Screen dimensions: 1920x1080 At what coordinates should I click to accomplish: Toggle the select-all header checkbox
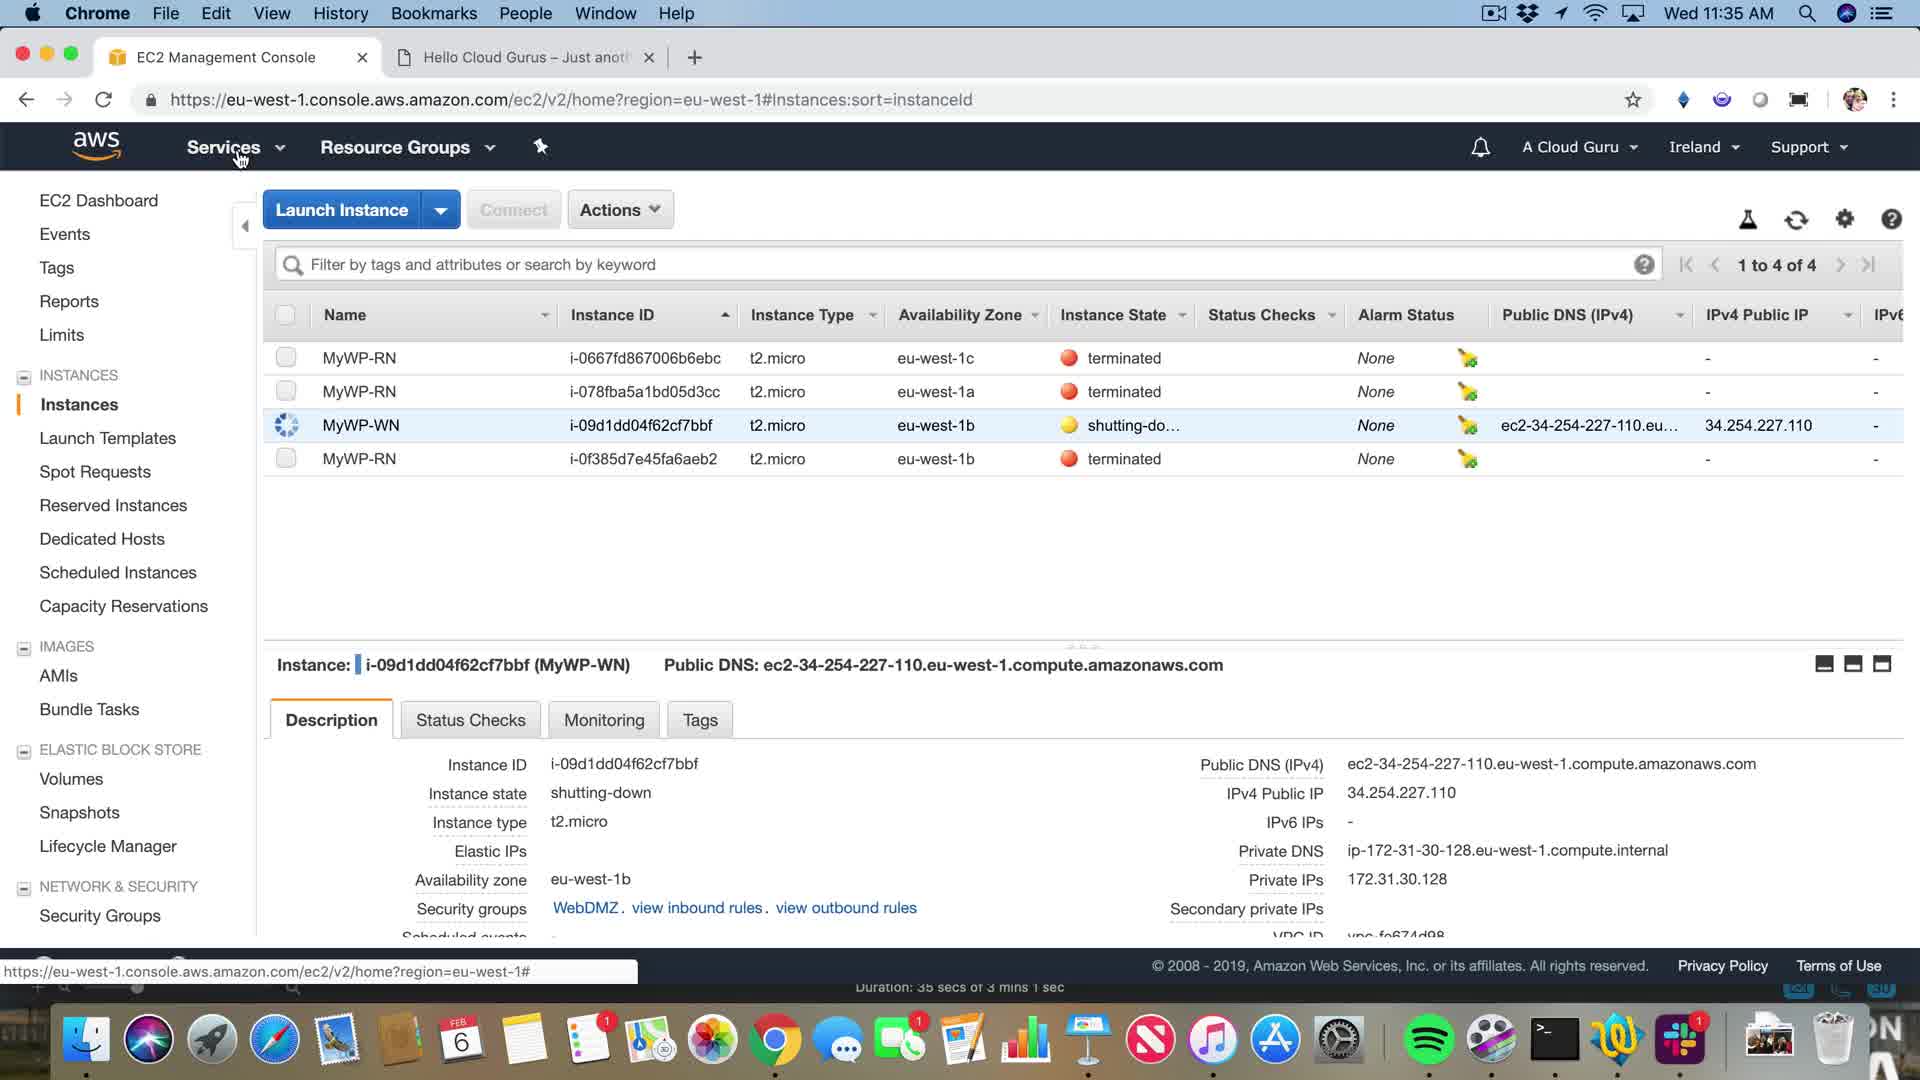(286, 315)
